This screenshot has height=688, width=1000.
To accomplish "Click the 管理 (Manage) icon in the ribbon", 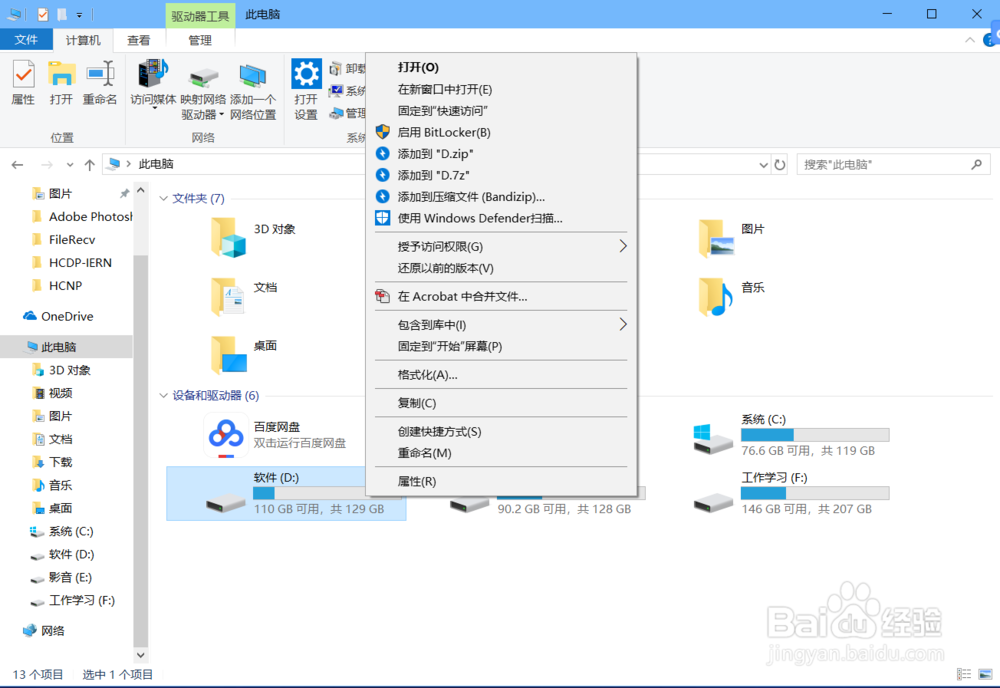I will [x=339, y=112].
